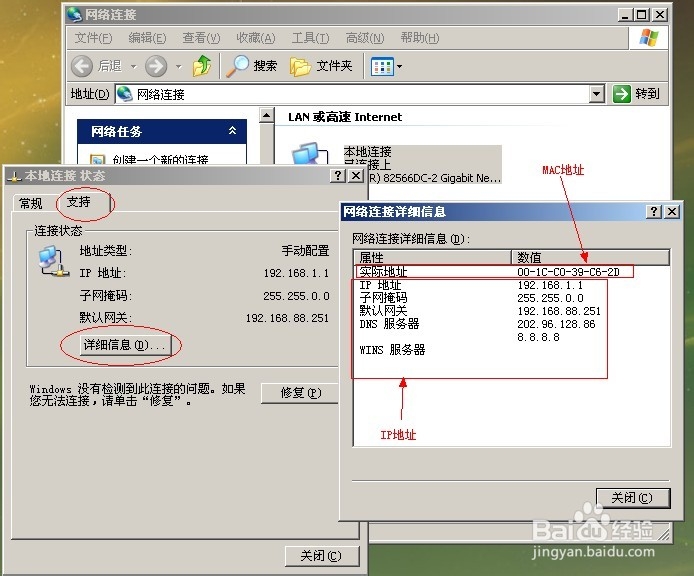
Task: Click IP value 192.168.1.1 in status dialog
Action: pyautogui.click(x=296, y=273)
